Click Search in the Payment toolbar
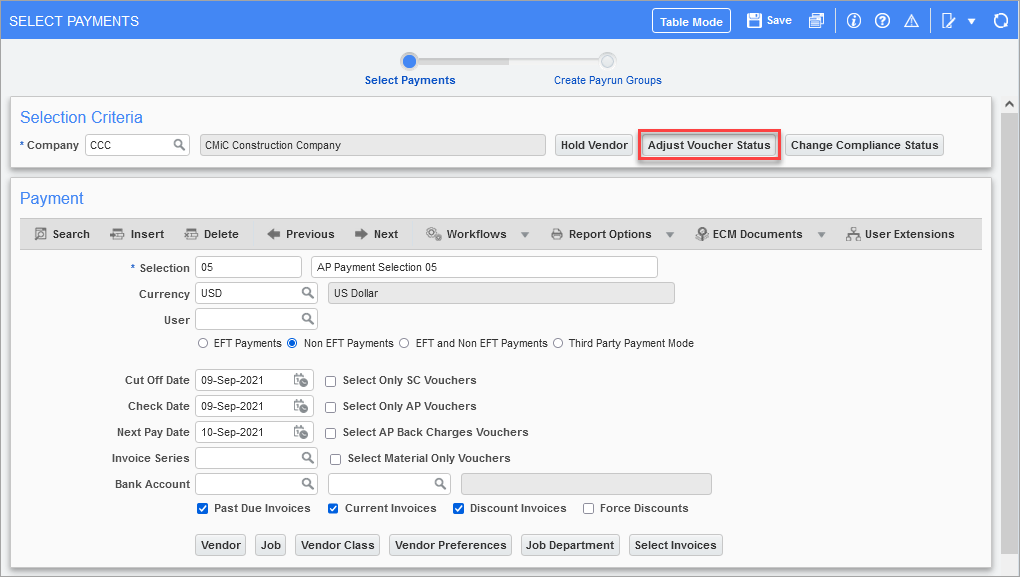1020x577 pixels. (62, 234)
